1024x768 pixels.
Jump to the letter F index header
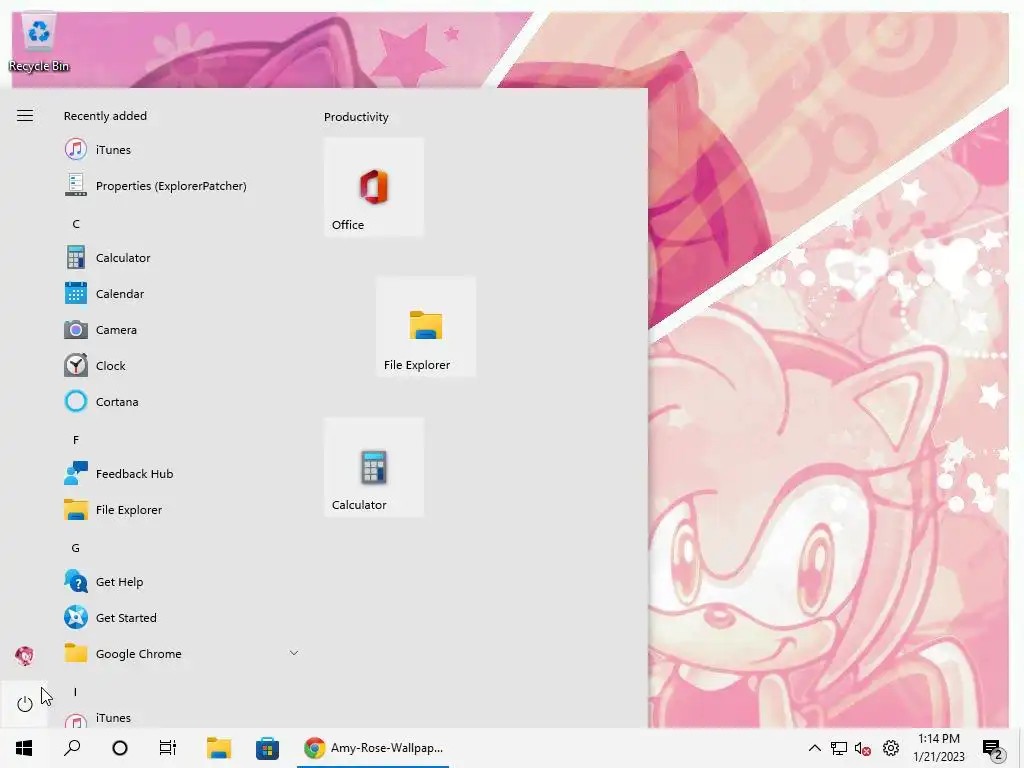click(x=76, y=440)
